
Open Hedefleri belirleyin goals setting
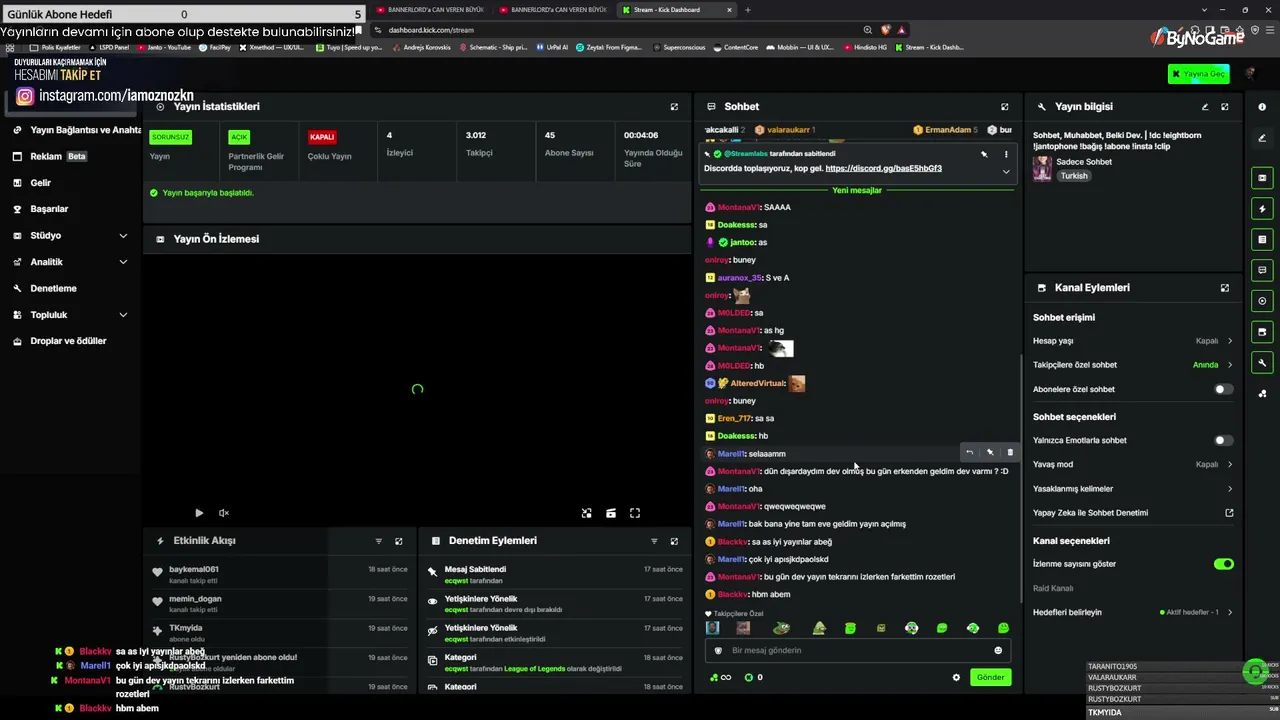(1133, 612)
